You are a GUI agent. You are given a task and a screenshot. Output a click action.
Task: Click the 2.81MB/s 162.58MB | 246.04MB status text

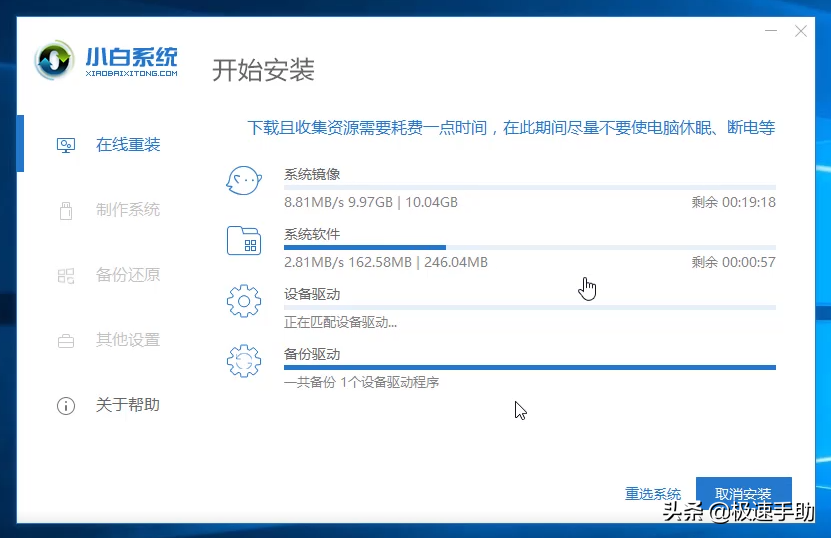(x=386, y=262)
